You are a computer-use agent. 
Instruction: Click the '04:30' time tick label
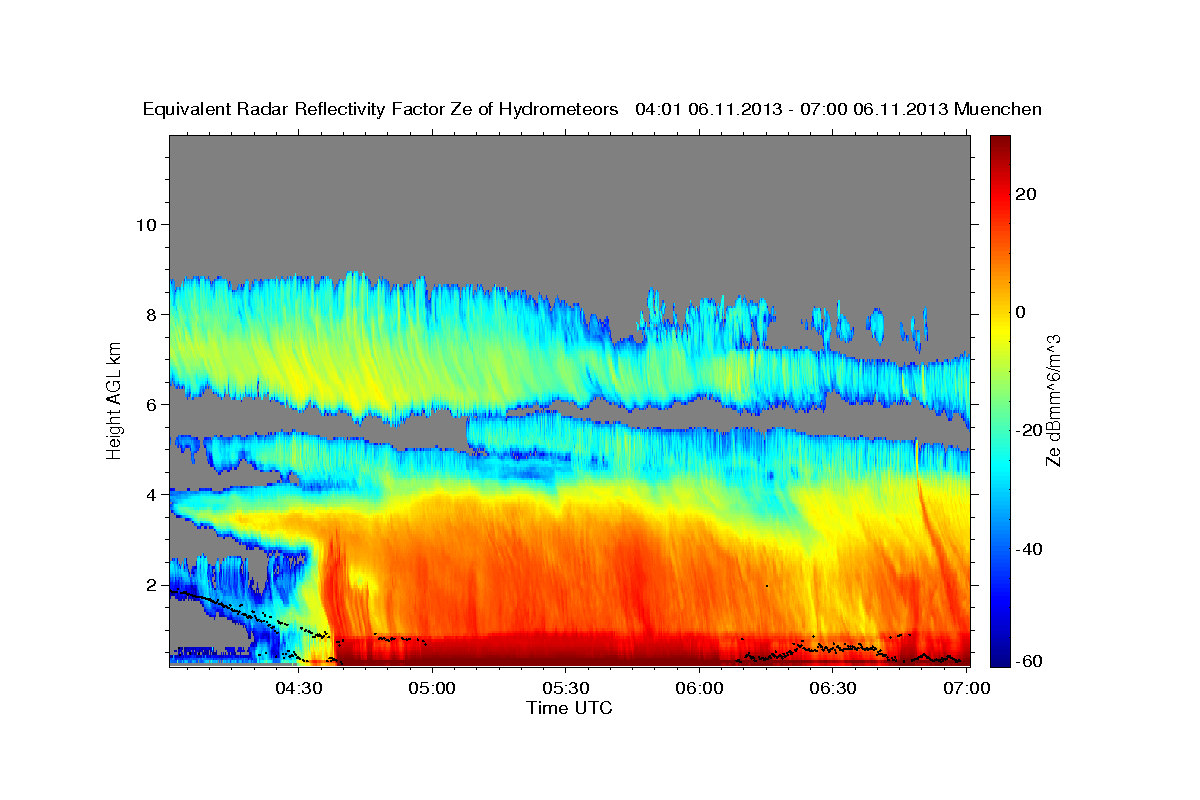pyautogui.click(x=298, y=688)
